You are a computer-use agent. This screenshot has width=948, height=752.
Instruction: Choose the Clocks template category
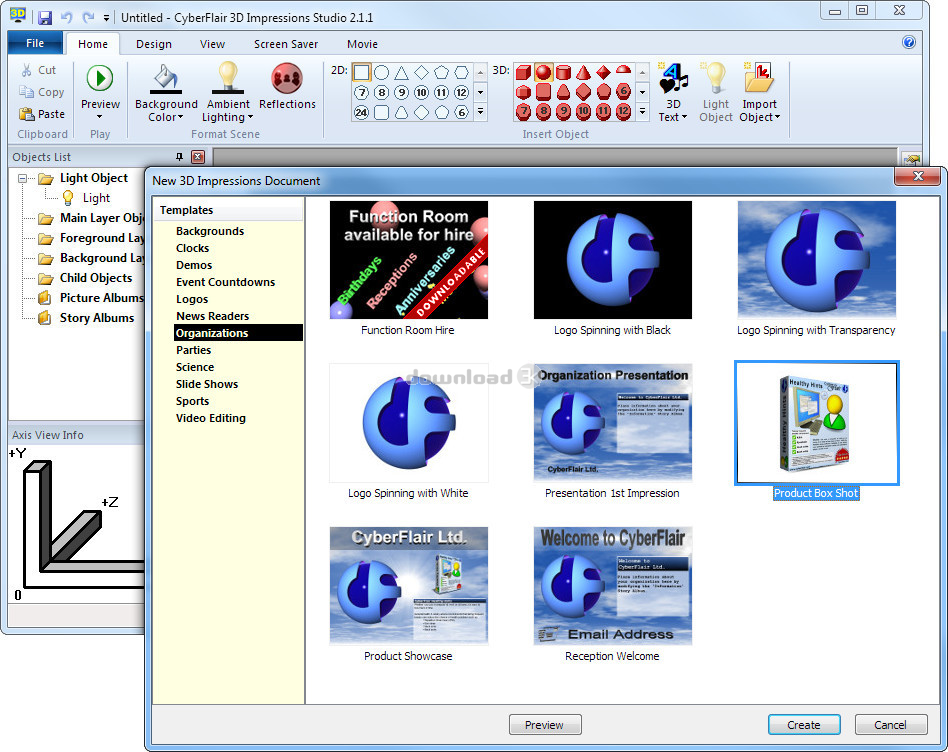(192, 248)
